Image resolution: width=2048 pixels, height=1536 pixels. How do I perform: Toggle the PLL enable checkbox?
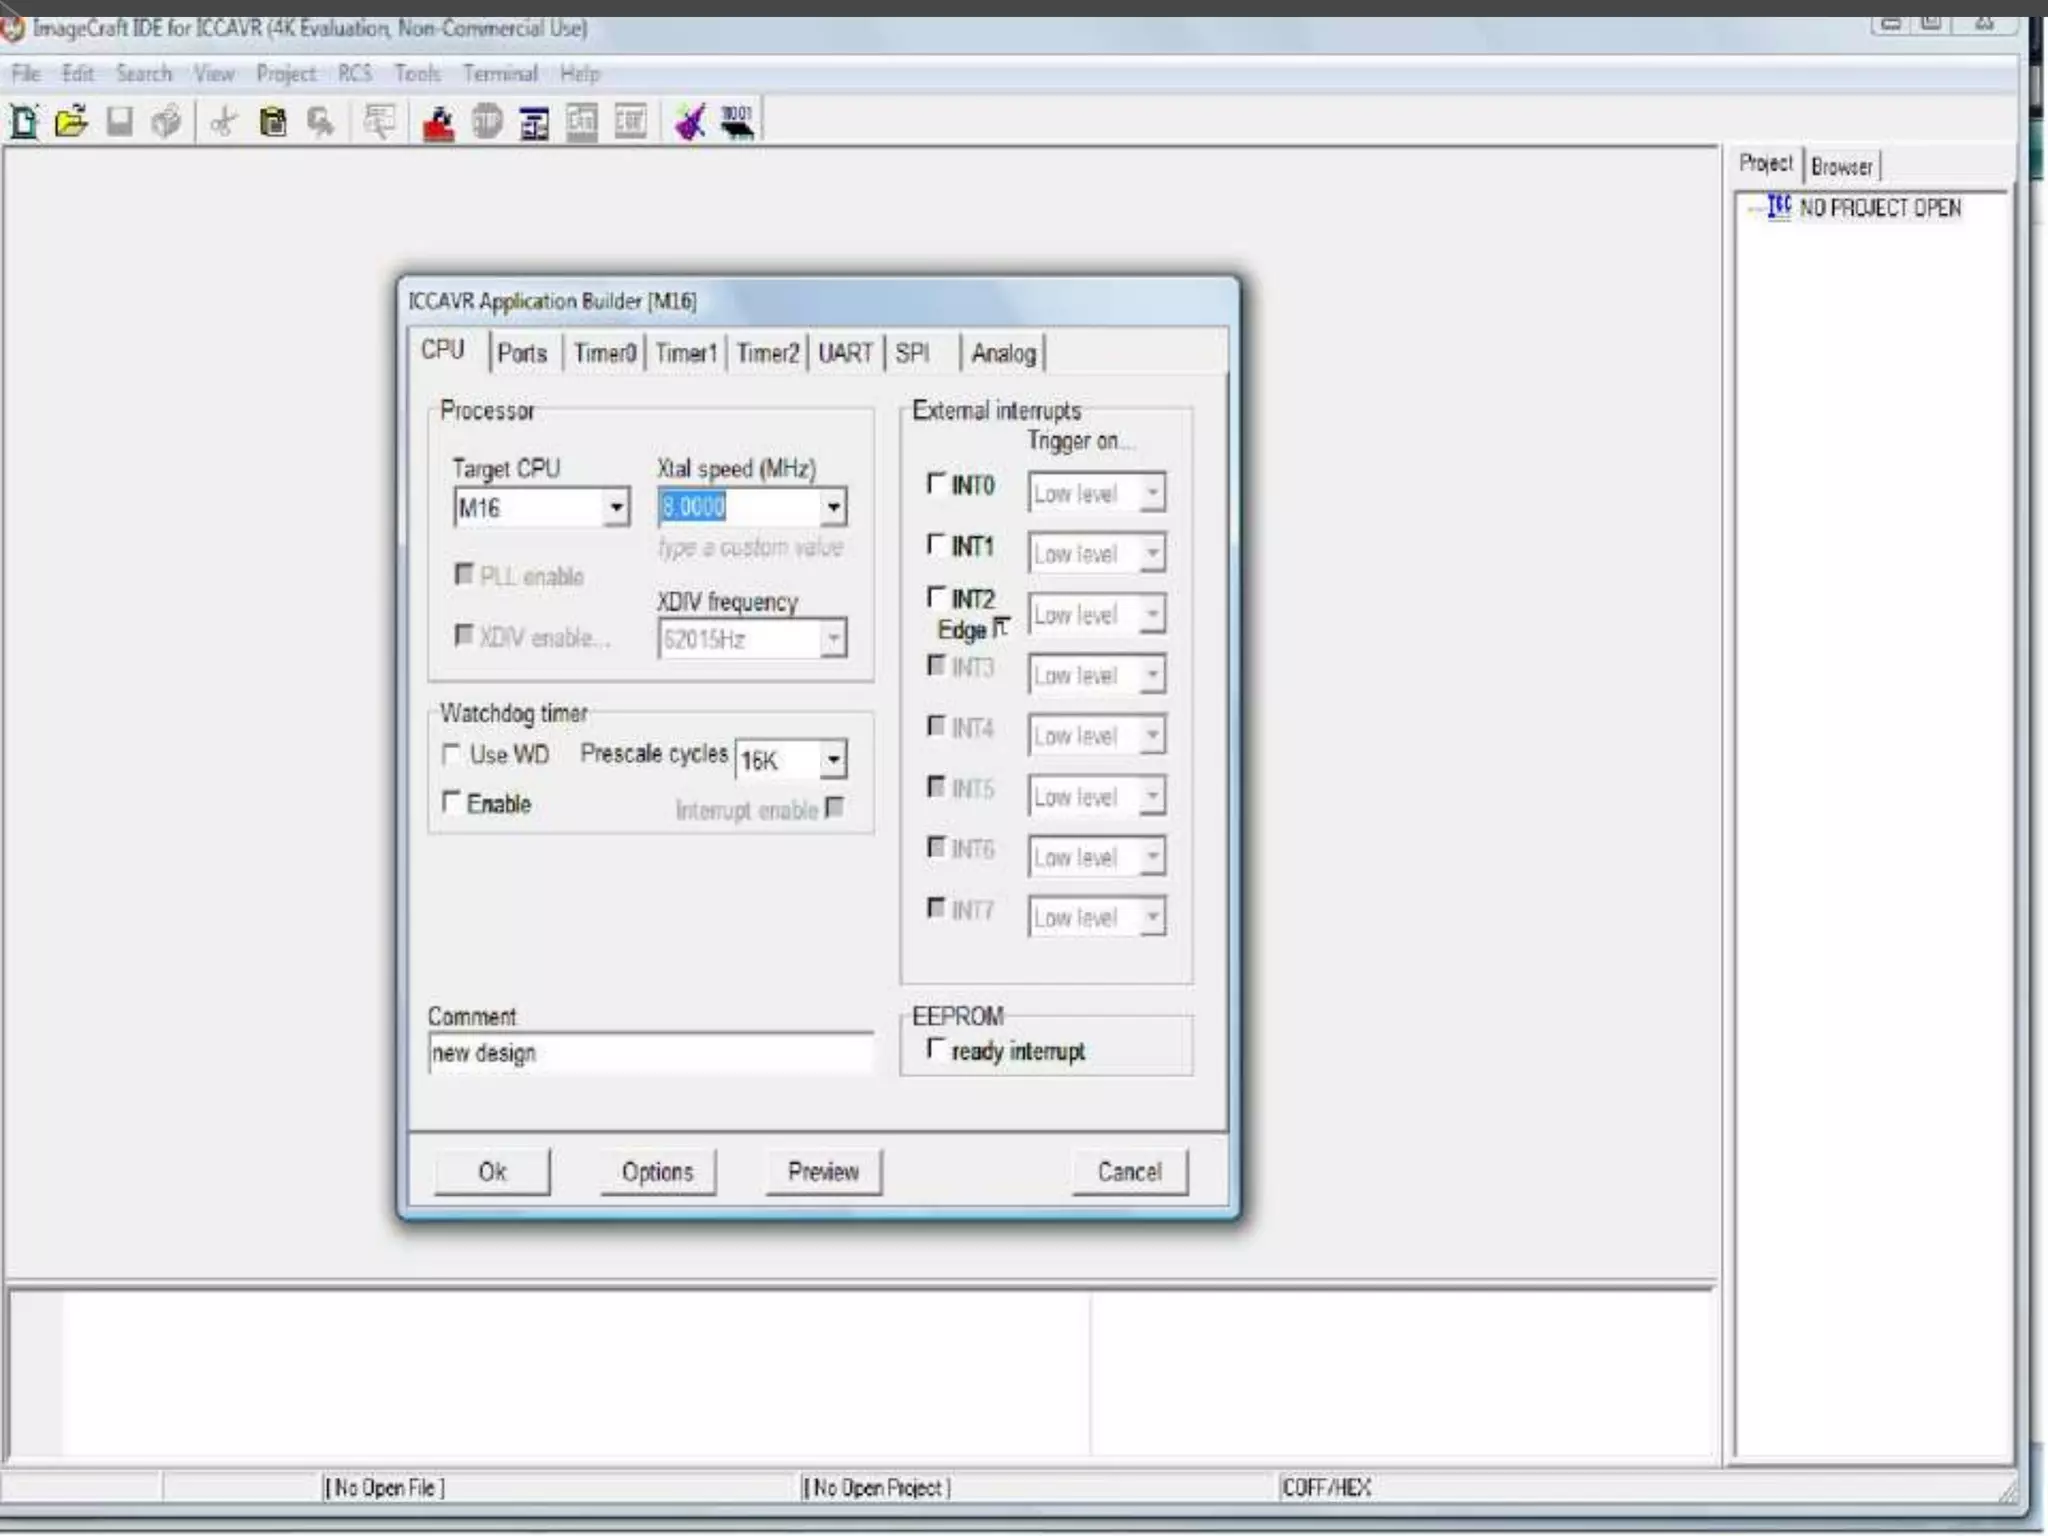463,574
